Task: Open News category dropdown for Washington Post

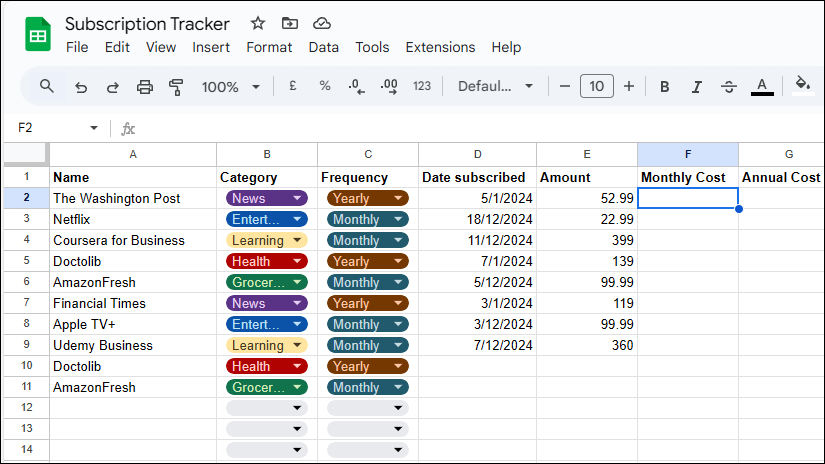Action: [x=267, y=198]
